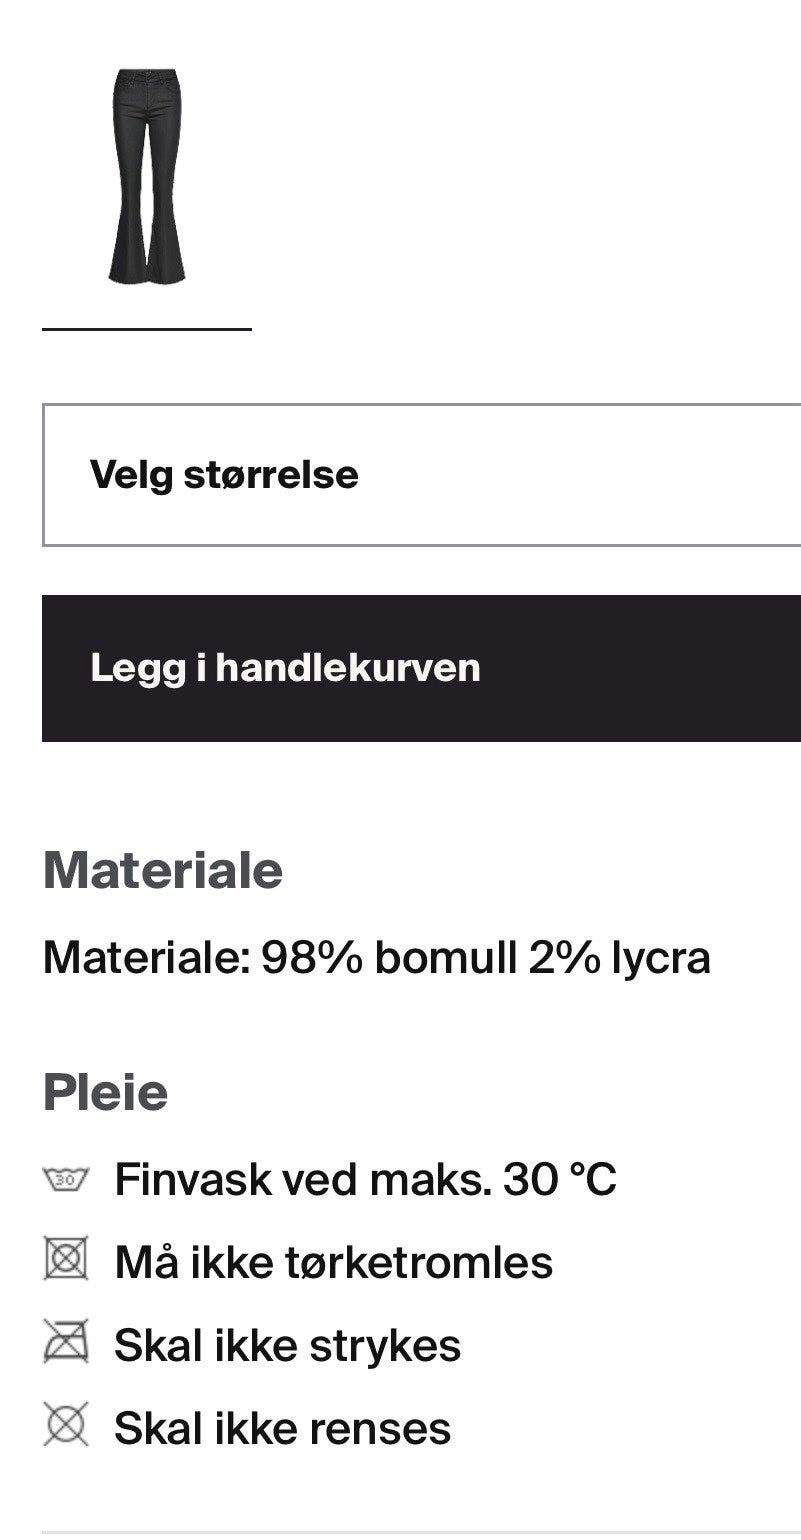Click the Skal ikke renses label
This screenshot has height=1540, width=801.
pyautogui.click(x=282, y=1428)
